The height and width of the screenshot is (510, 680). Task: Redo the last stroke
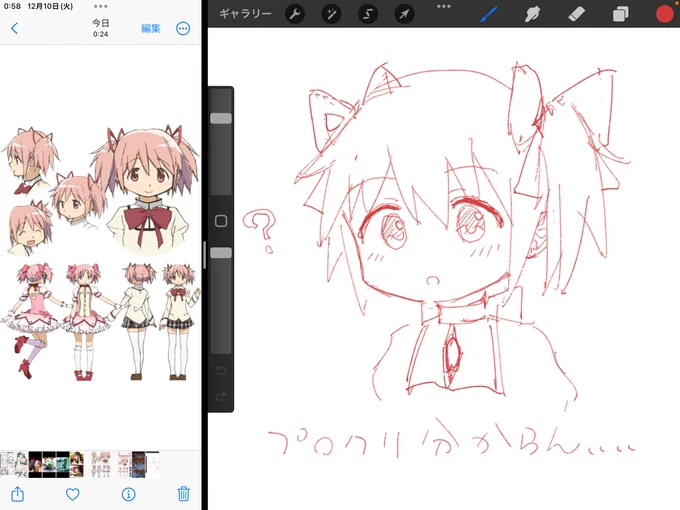[x=221, y=396]
